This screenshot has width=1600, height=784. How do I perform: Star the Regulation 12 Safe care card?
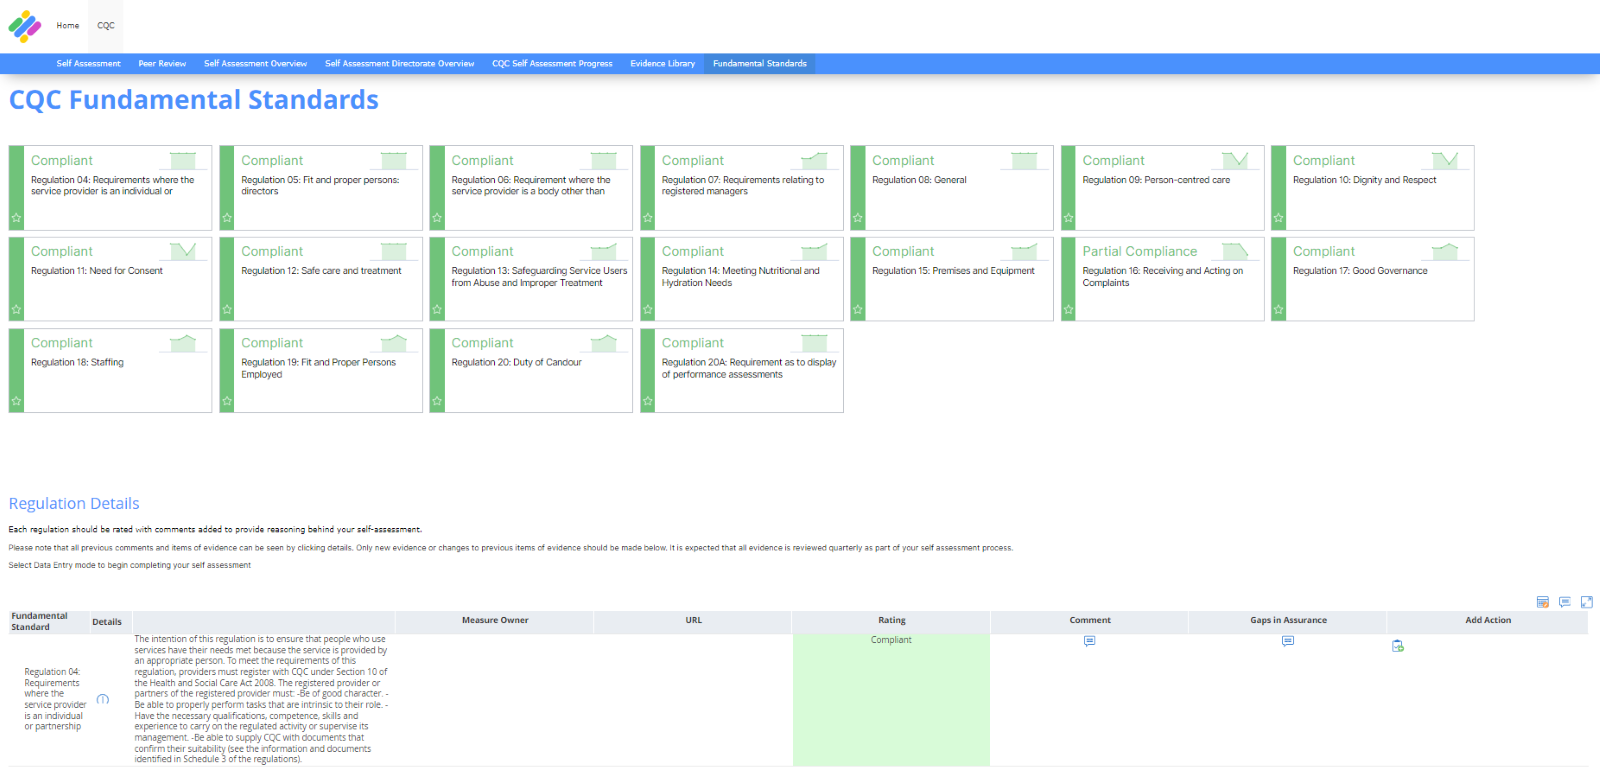227,310
